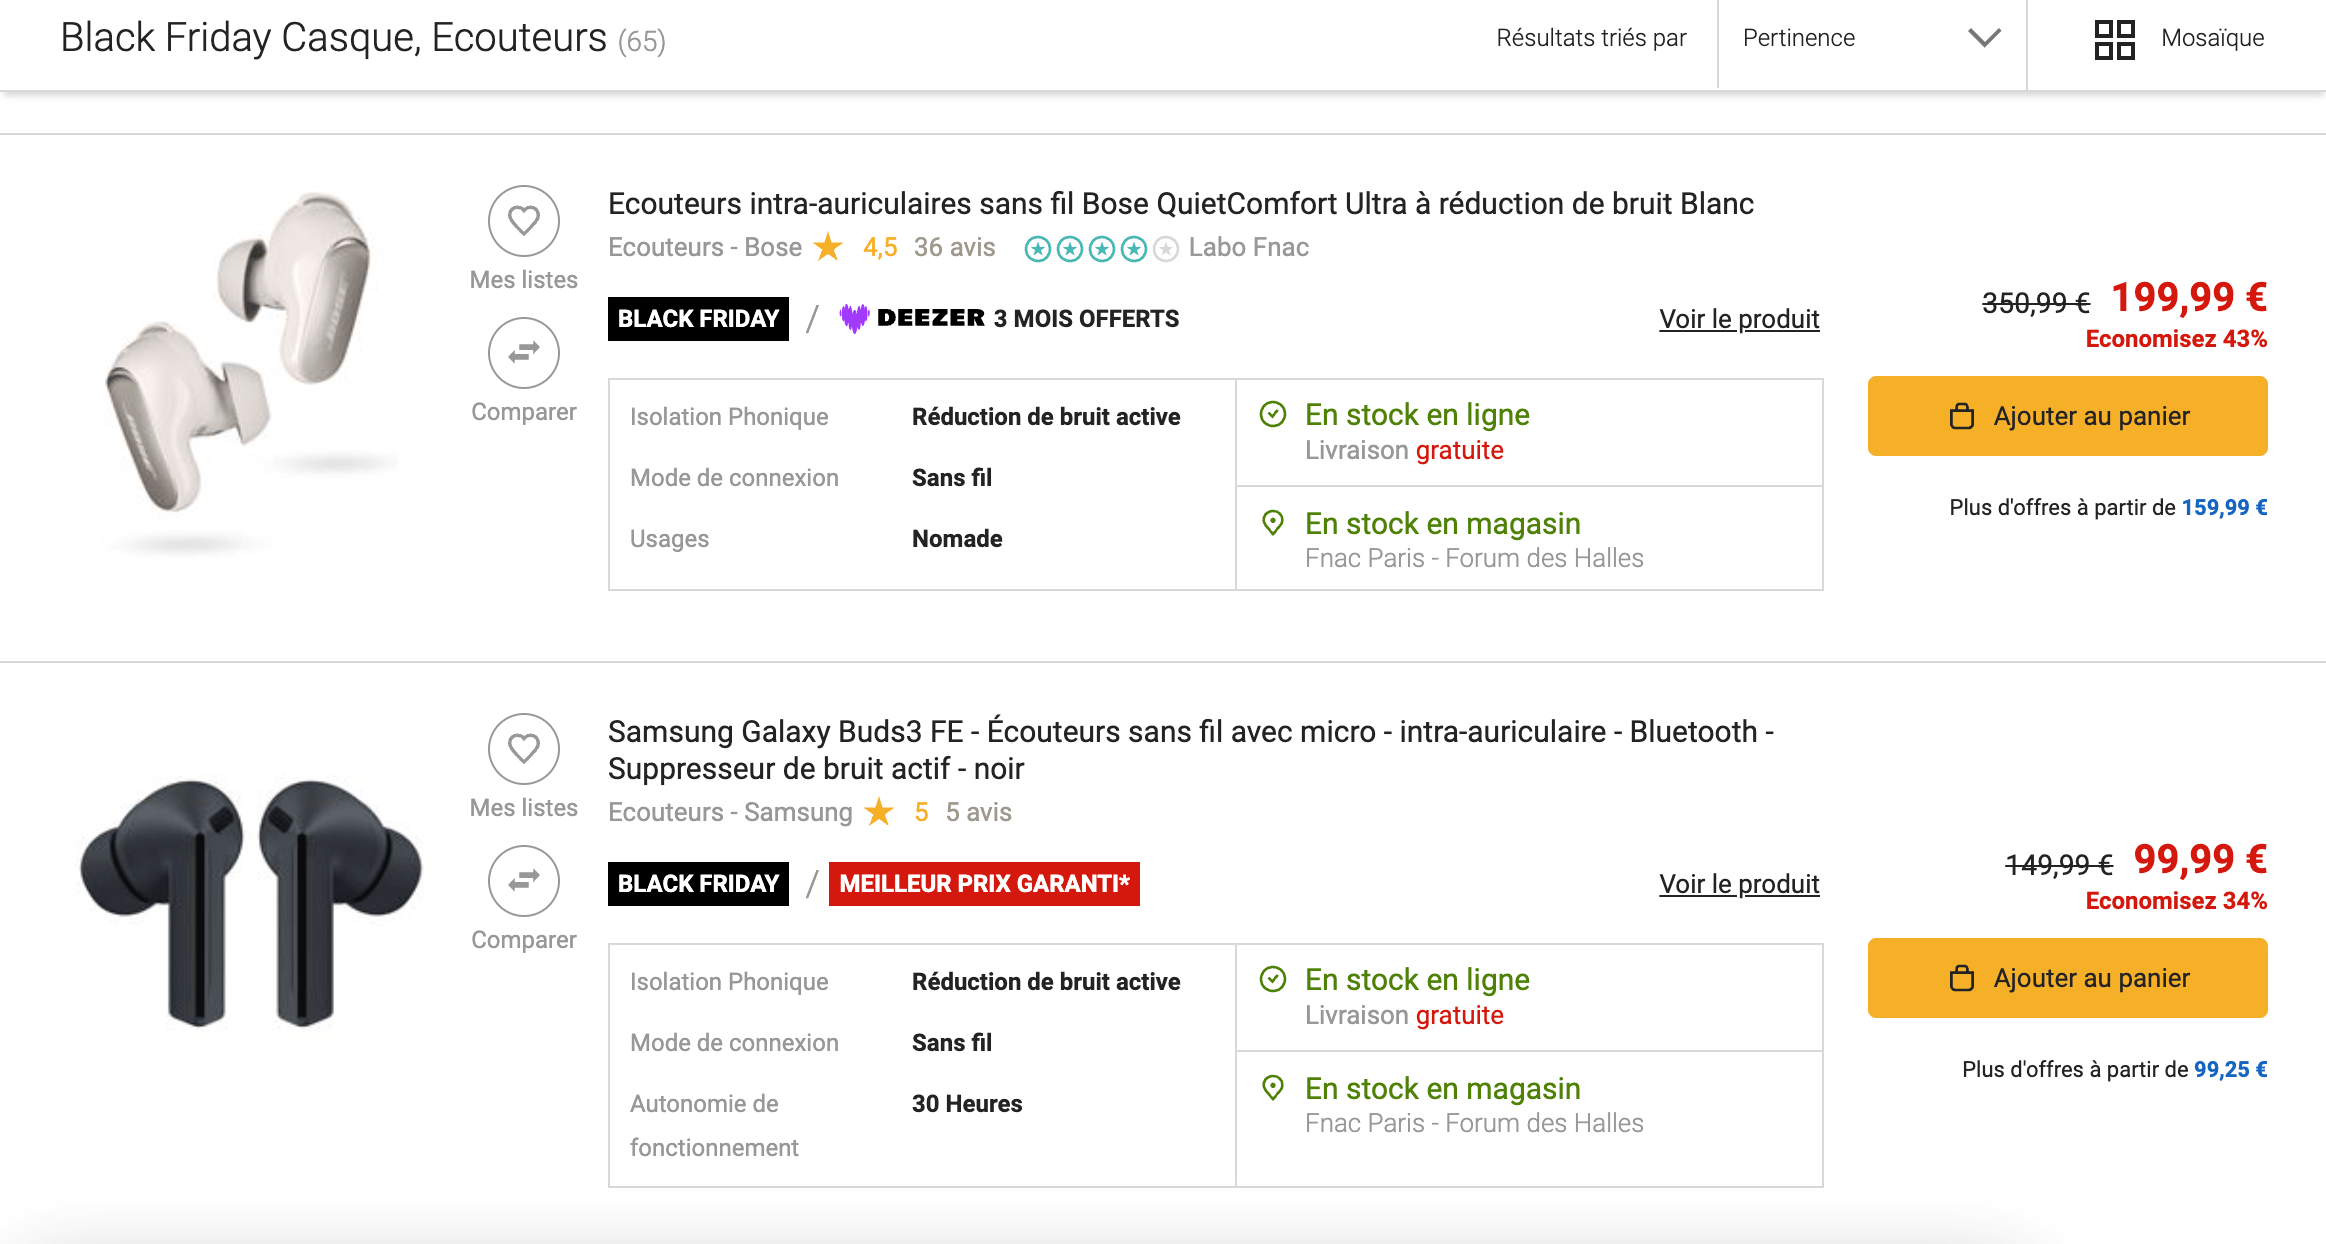Click the green En stock en ligne checkmark
The height and width of the screenshot is (1244, 2326).
[x=1274, y=413]
